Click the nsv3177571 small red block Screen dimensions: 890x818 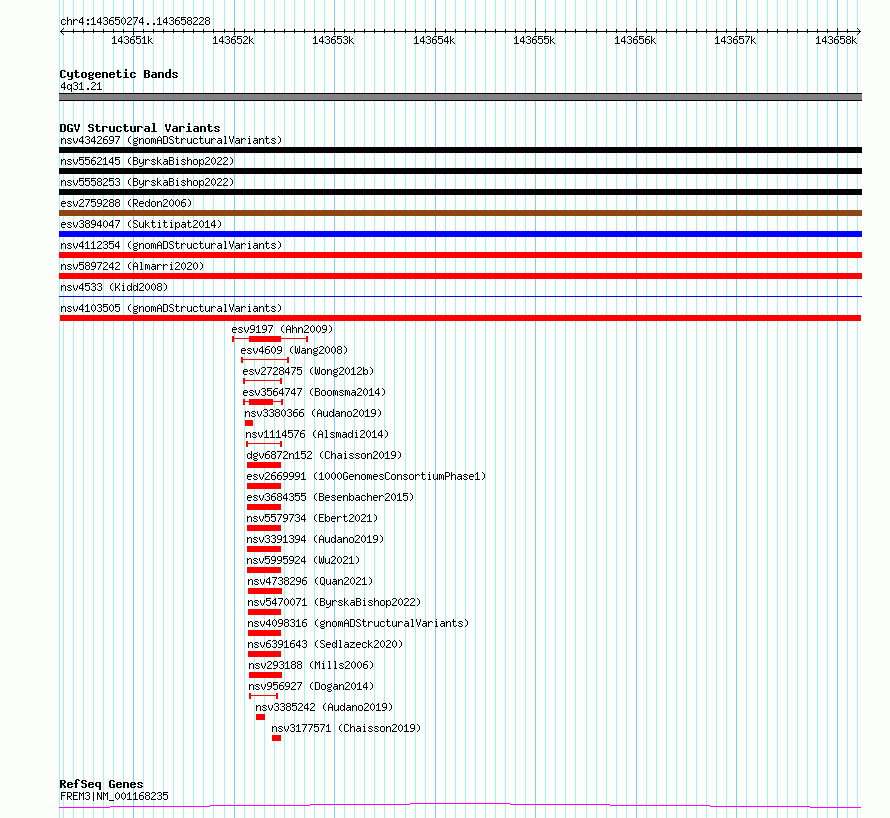pos(276,738)
